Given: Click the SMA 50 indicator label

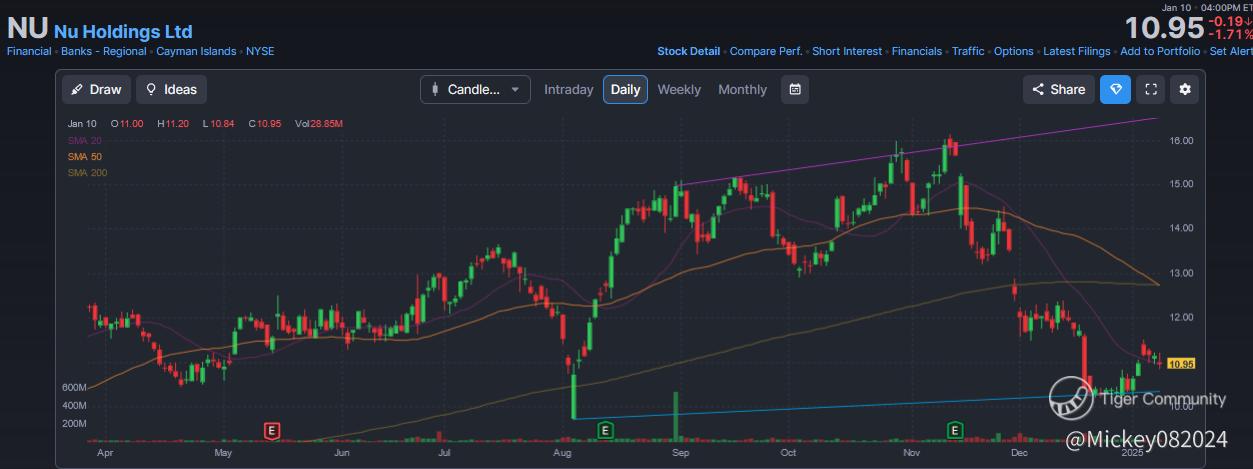Looking at the screenshot, I should 84,157.
